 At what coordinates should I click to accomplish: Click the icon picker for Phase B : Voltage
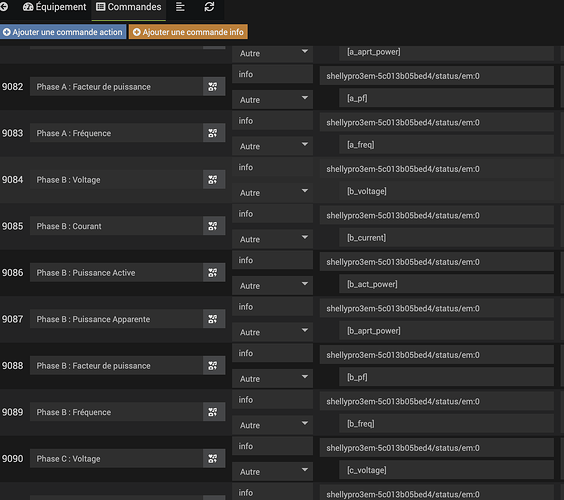coord(214,179)
